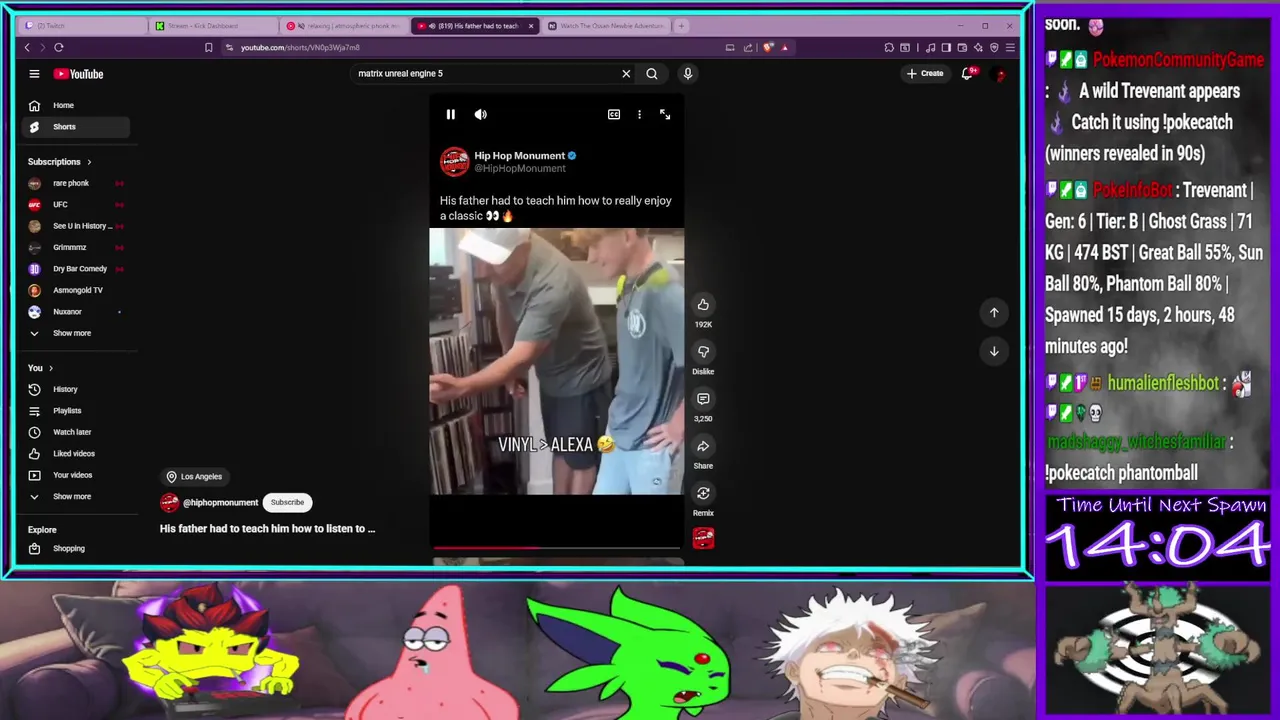1280x720 pixels.
Task: Like the Short with thumbs up
Action: pyautogui.click(x=703, y=305)
